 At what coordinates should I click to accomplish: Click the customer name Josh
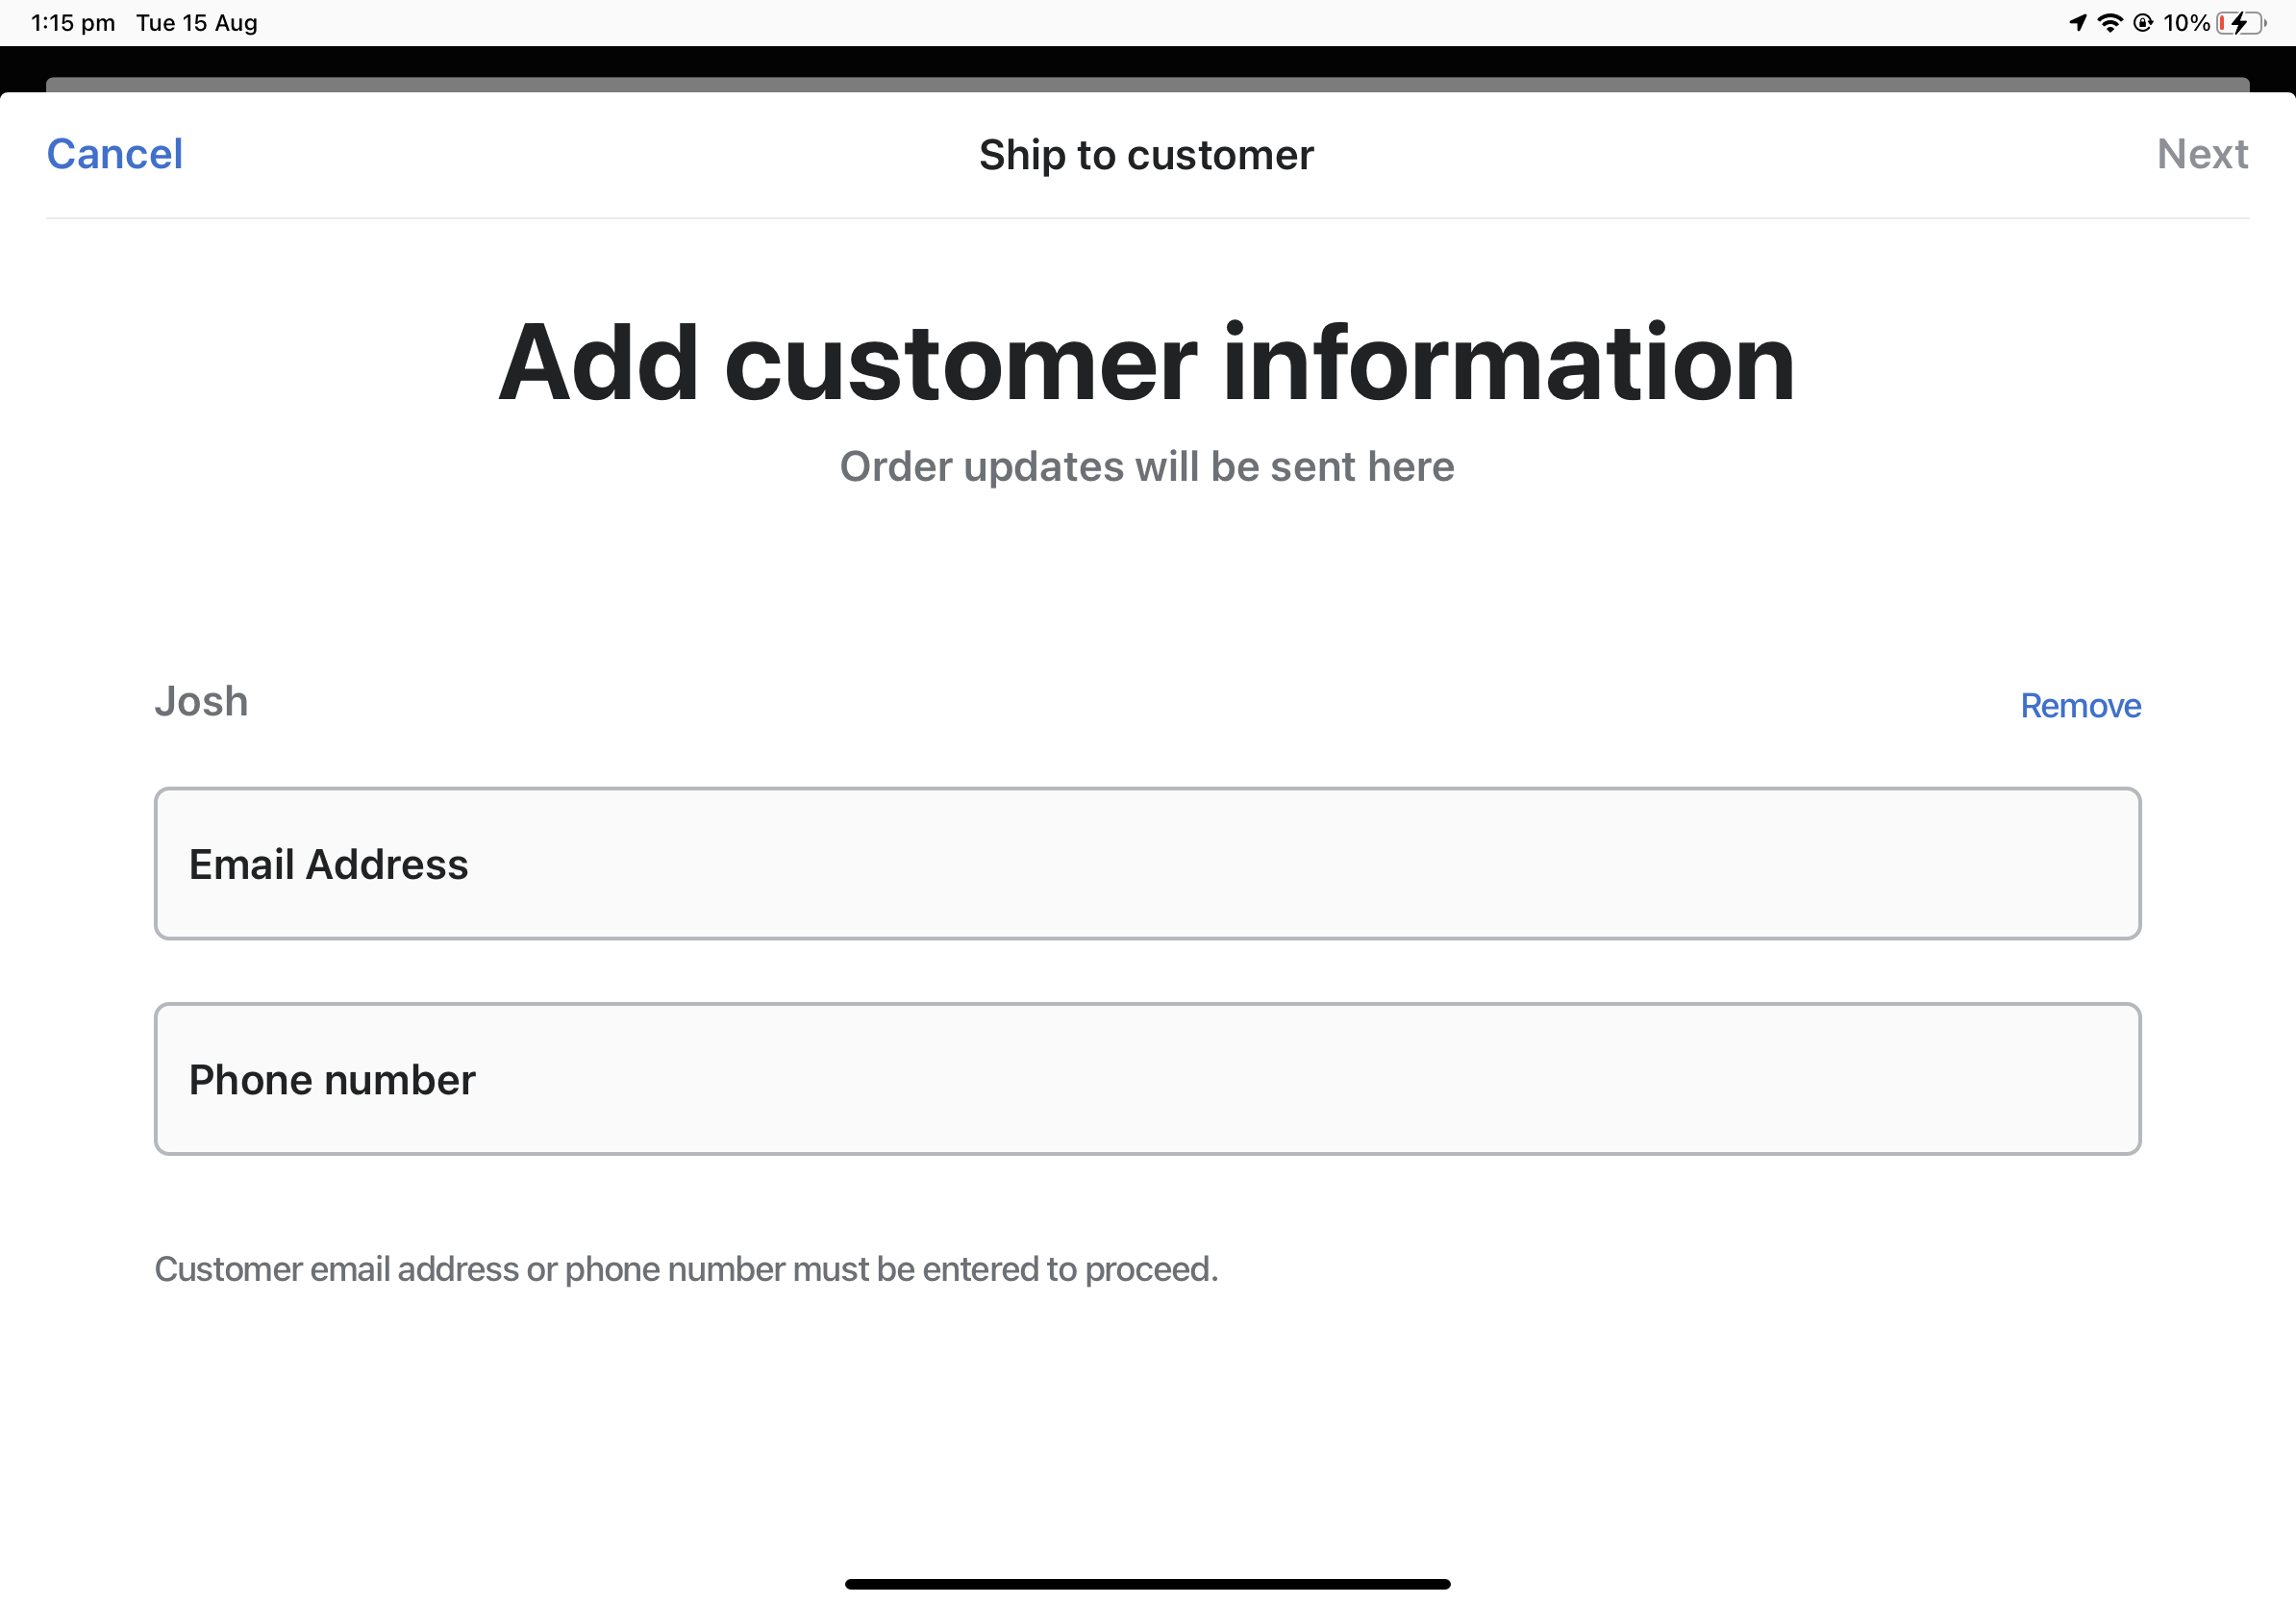coord(201,701)
